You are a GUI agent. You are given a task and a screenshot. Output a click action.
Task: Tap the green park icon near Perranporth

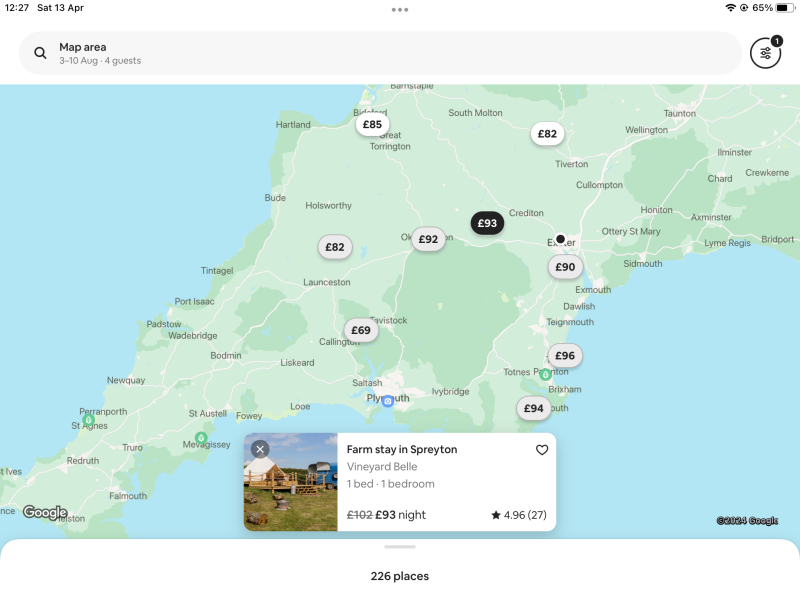pyautogui.click(x=89, y=420)
